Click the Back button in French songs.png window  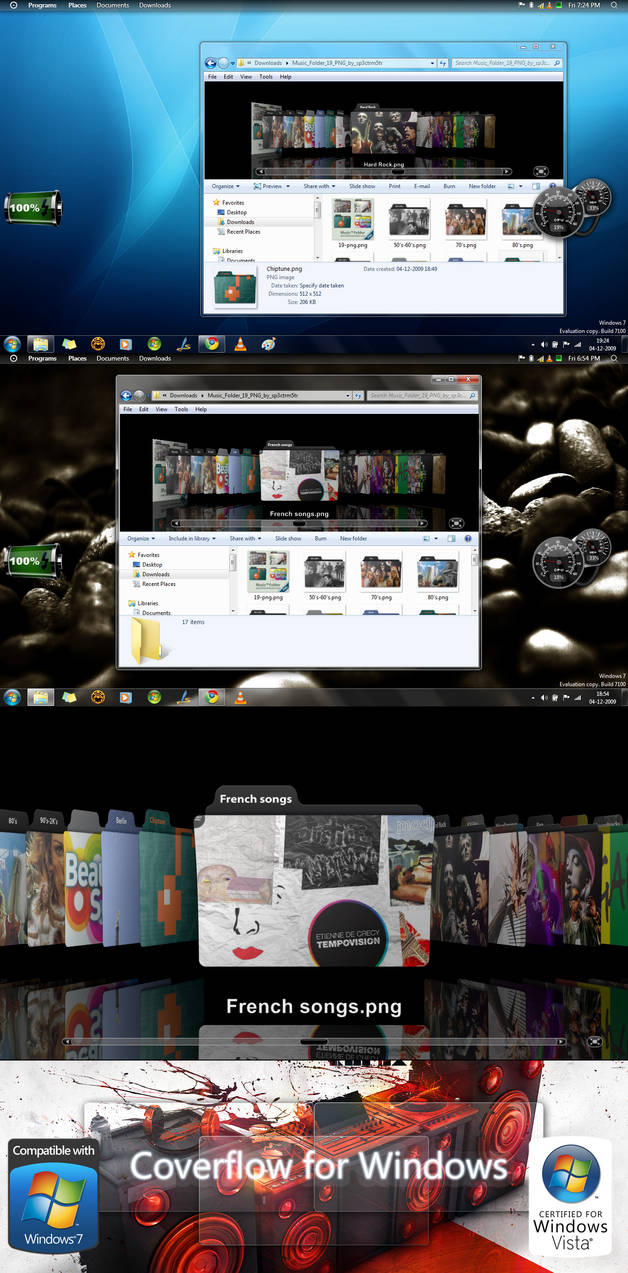(127, 395)
